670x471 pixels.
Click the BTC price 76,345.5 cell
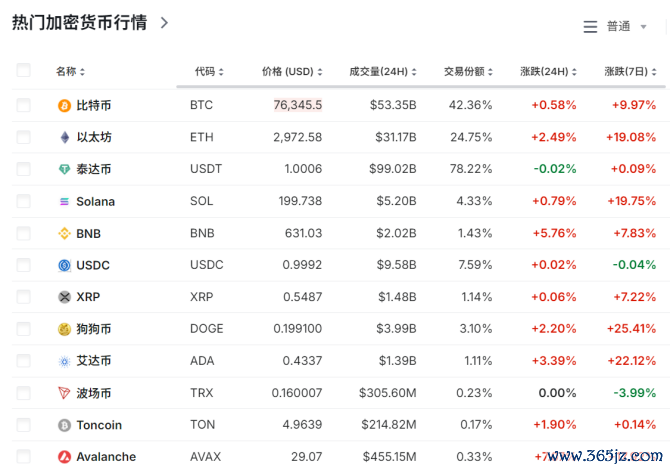click(298, 105)
